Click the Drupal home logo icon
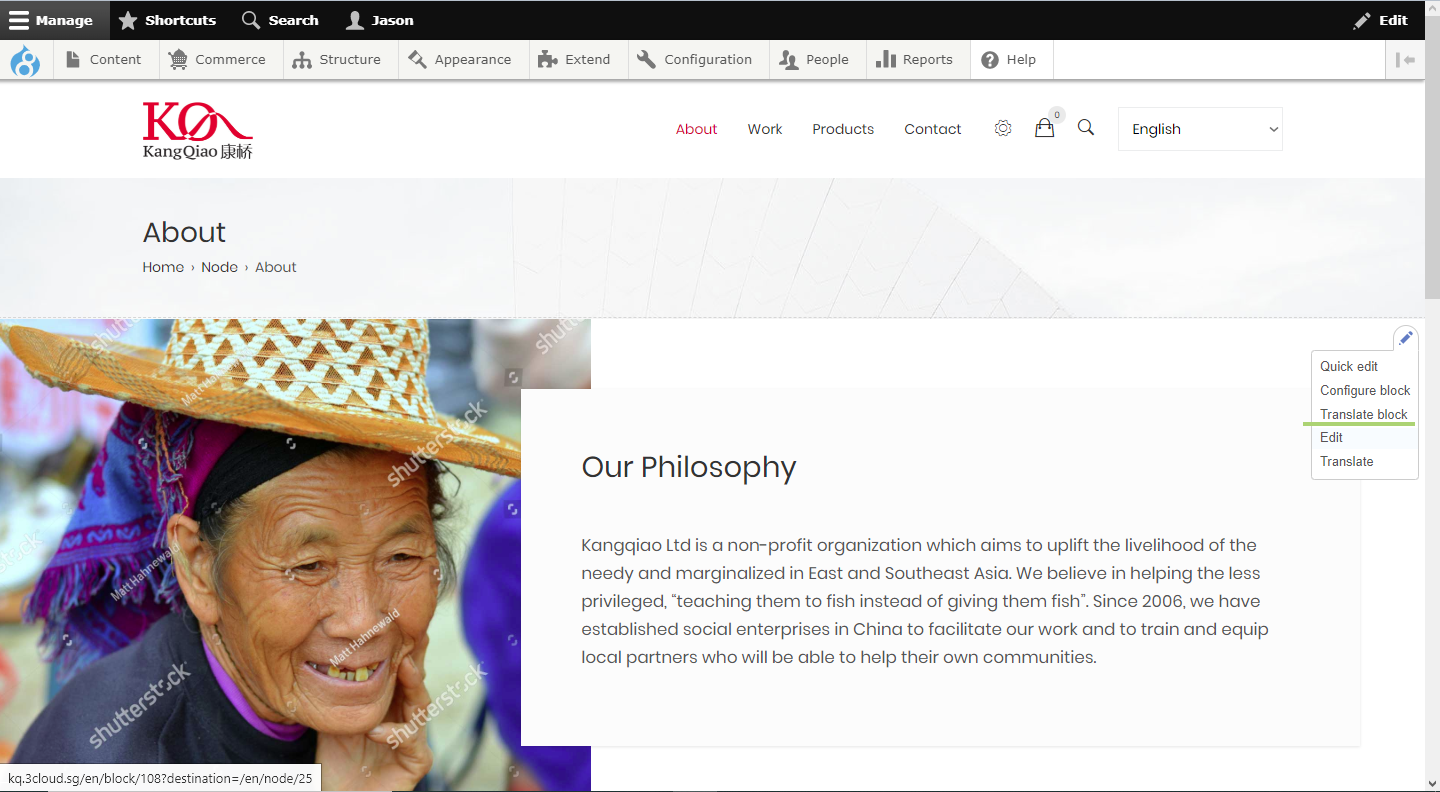Viewport: 1440px width, 792px height. pos(25,60)
